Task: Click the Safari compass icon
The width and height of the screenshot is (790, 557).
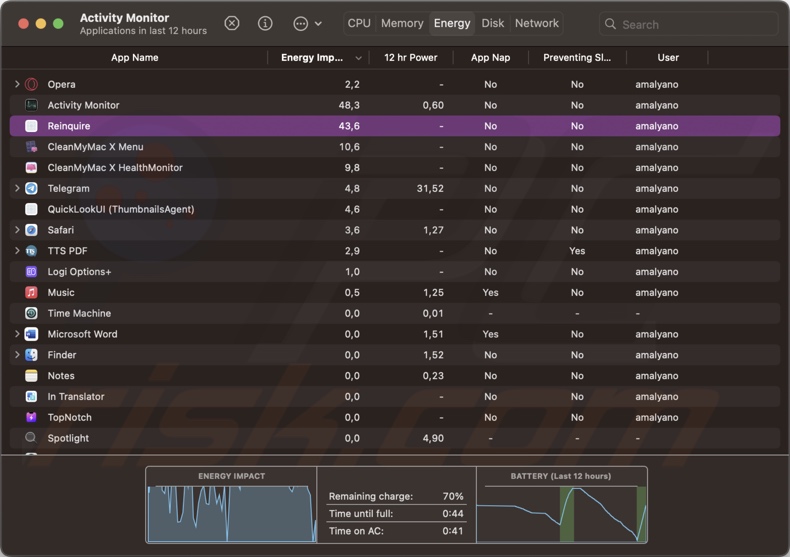Action: (x=31, y=230)
